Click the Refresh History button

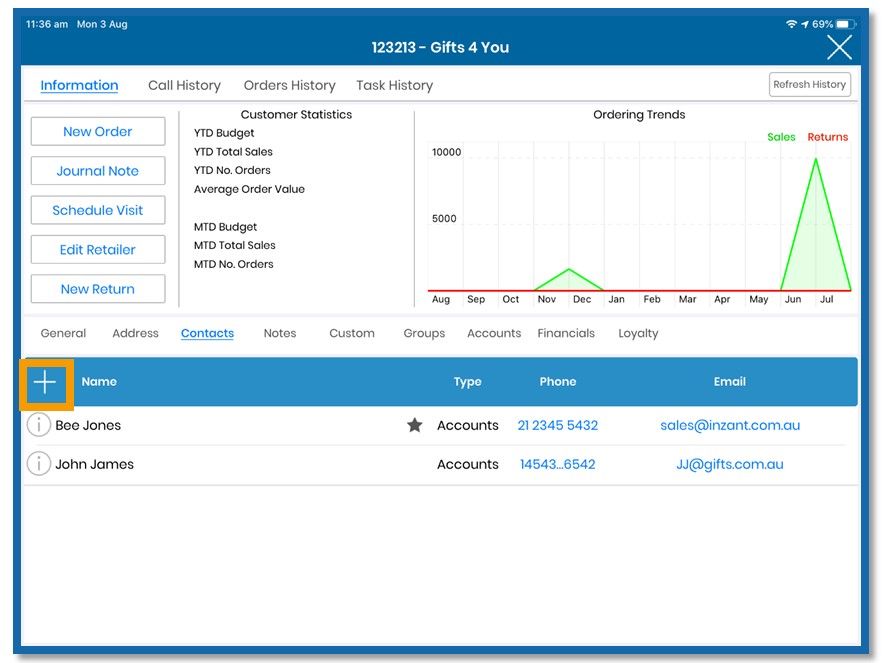click(x=810, y=84)
